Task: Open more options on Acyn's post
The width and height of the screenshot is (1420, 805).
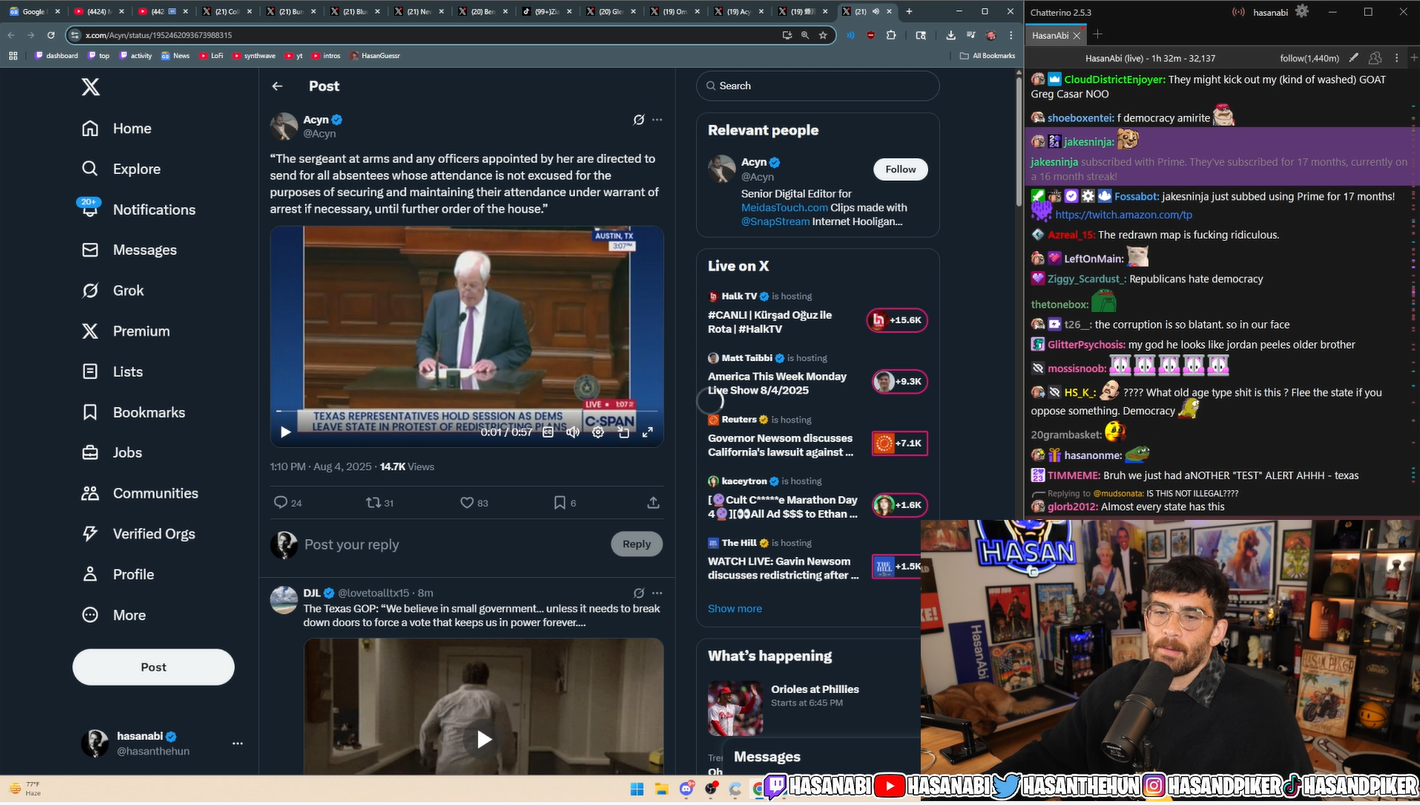Action: point(657,120)
